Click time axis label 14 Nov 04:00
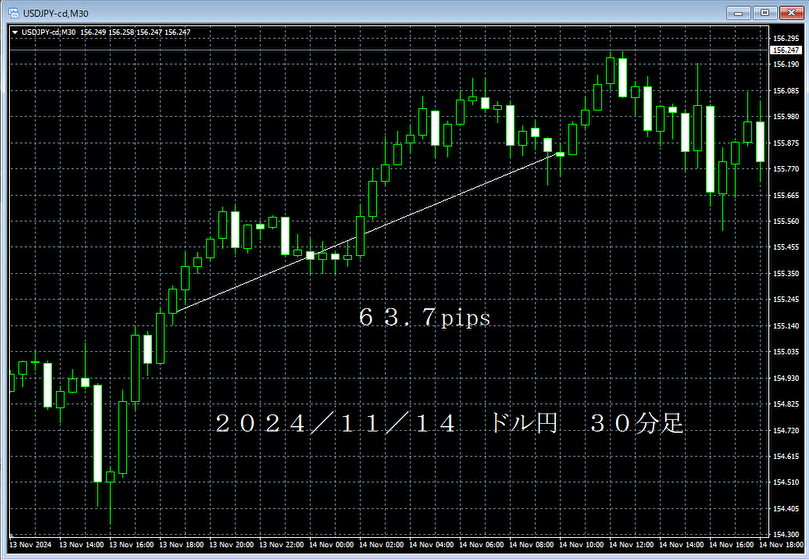This screenshot has height=560, width=809. [432, 545]
